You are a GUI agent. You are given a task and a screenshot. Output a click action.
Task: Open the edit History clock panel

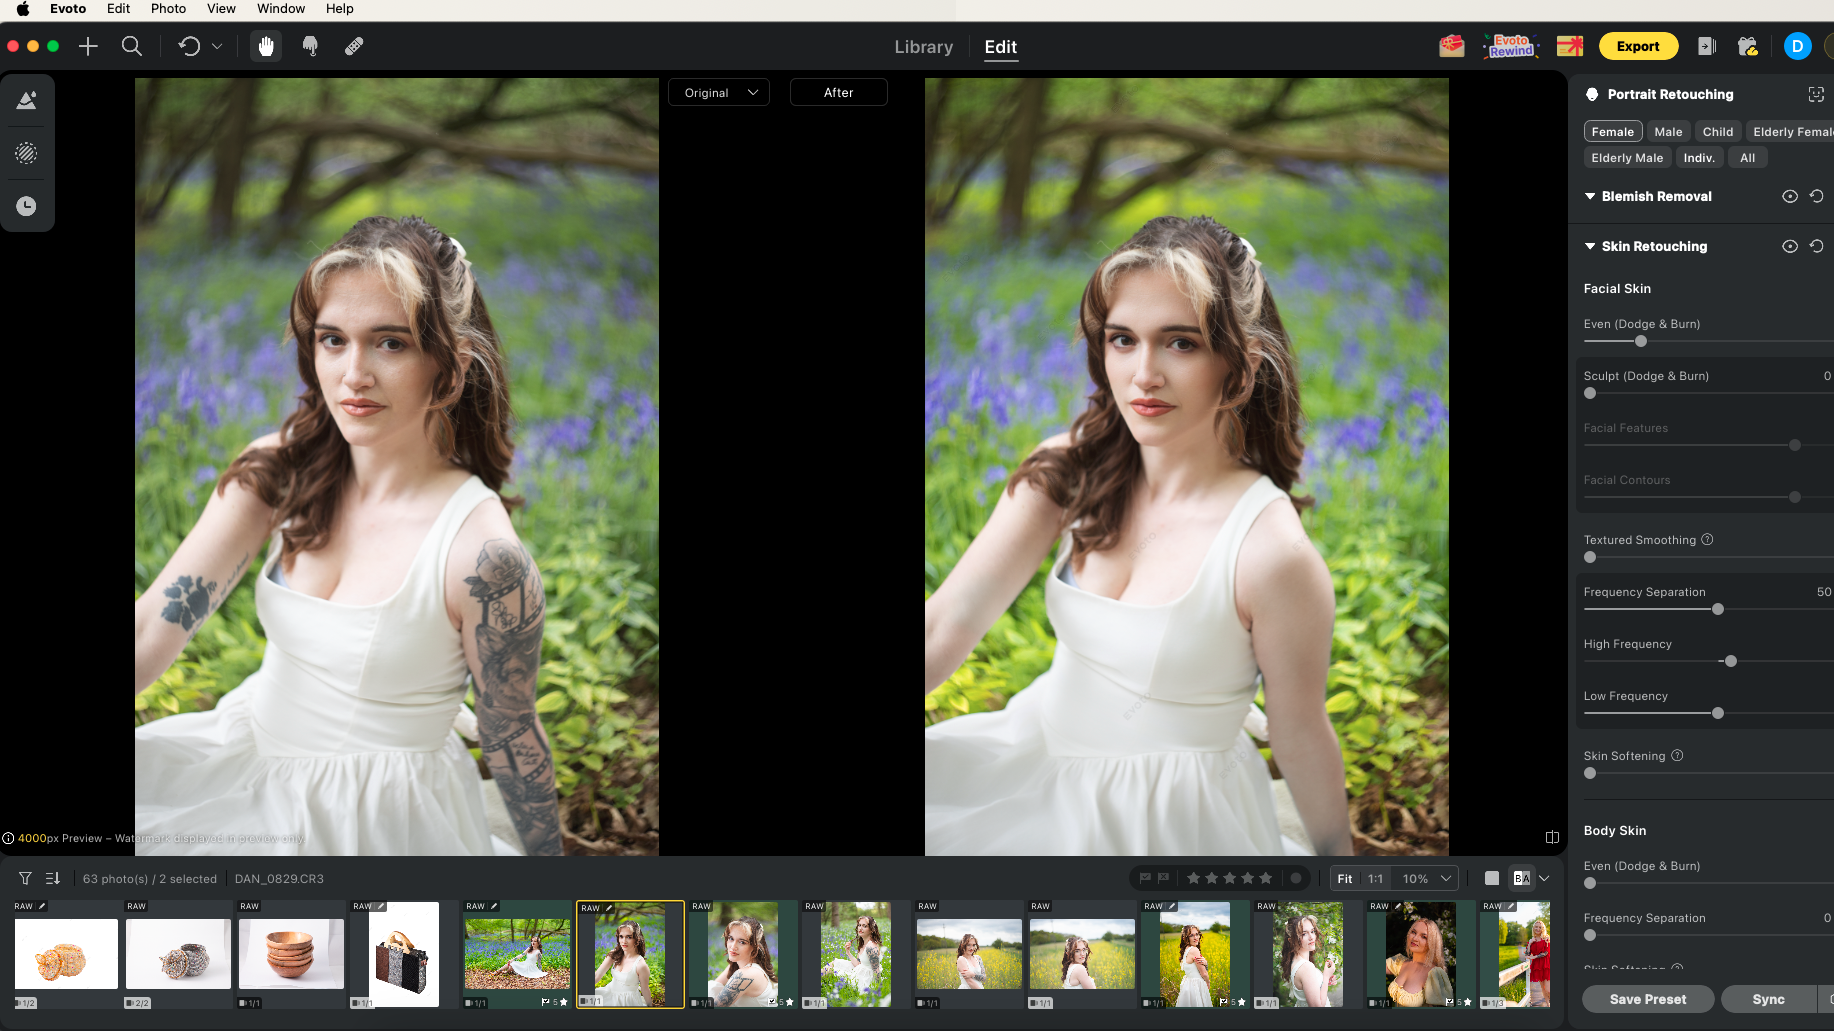27,206
